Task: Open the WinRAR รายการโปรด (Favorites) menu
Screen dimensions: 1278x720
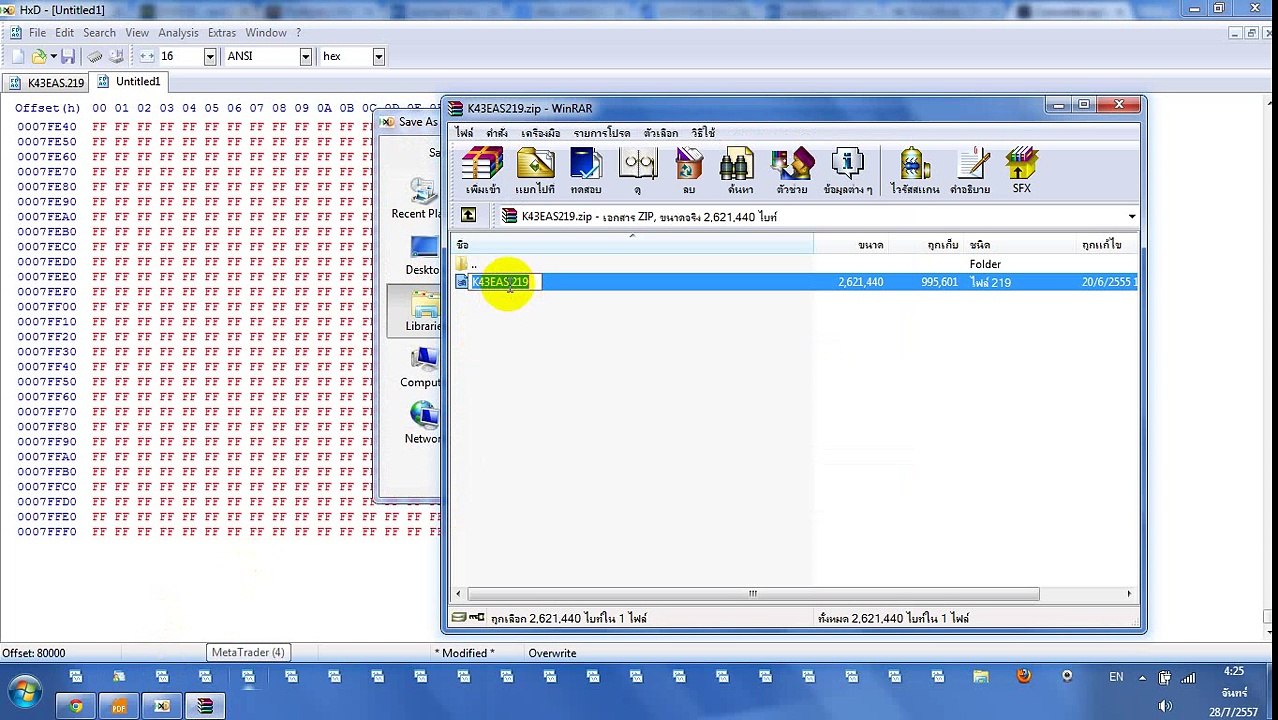Action: 602,133
